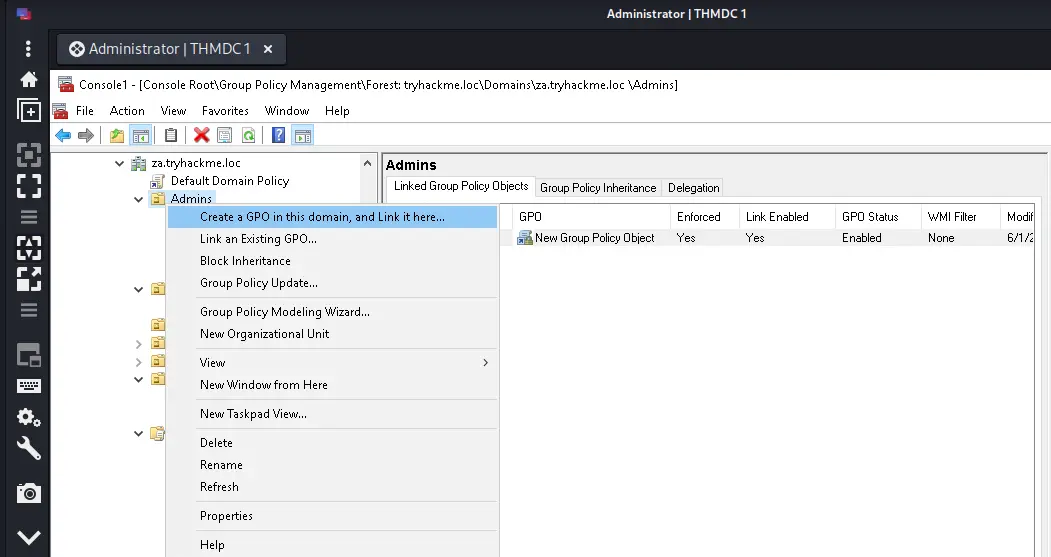Click the tree pane scroll-up arrow

(x=367, y=163)
